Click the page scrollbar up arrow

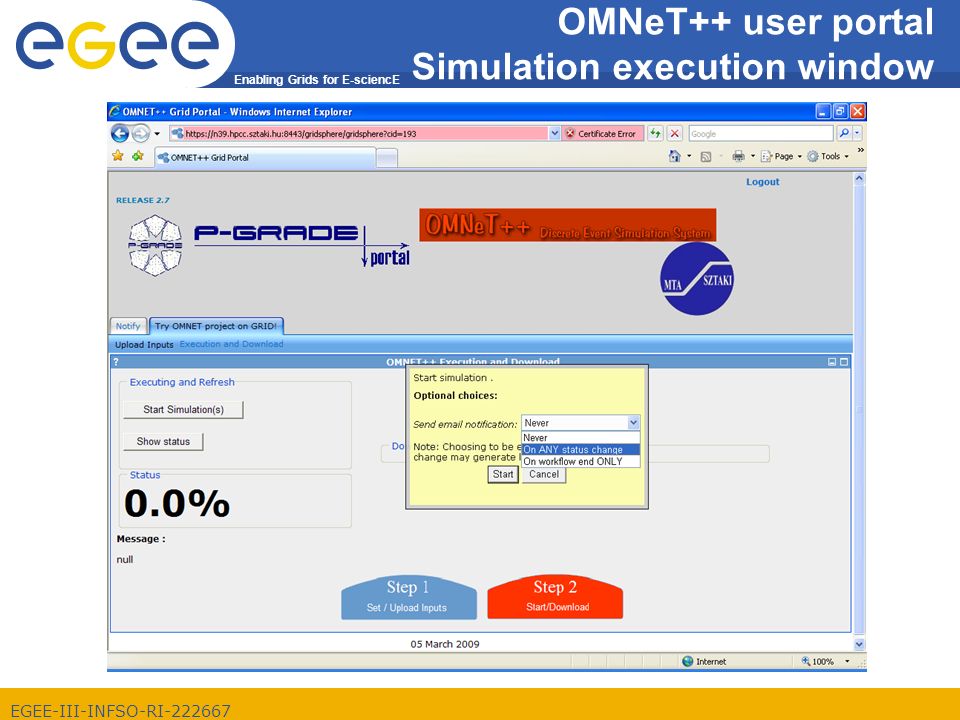859,179
